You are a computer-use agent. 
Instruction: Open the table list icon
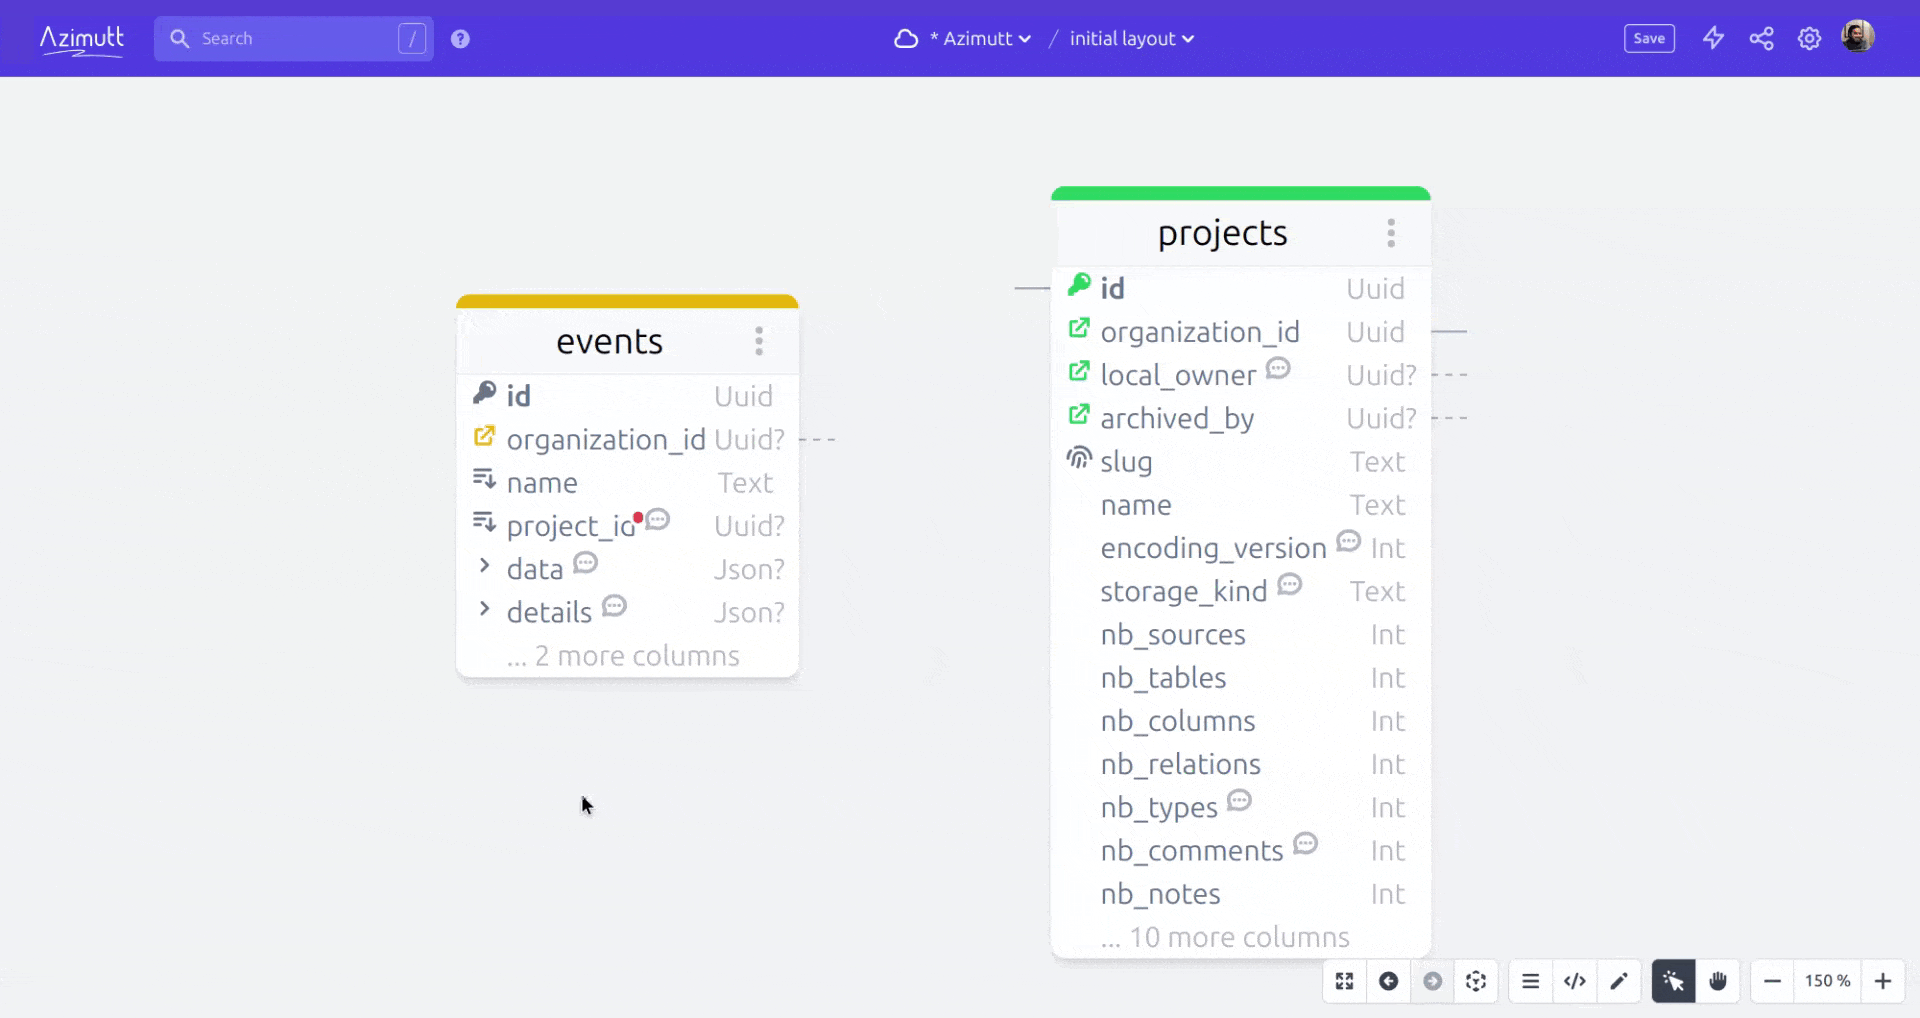tap(1530, 981)
